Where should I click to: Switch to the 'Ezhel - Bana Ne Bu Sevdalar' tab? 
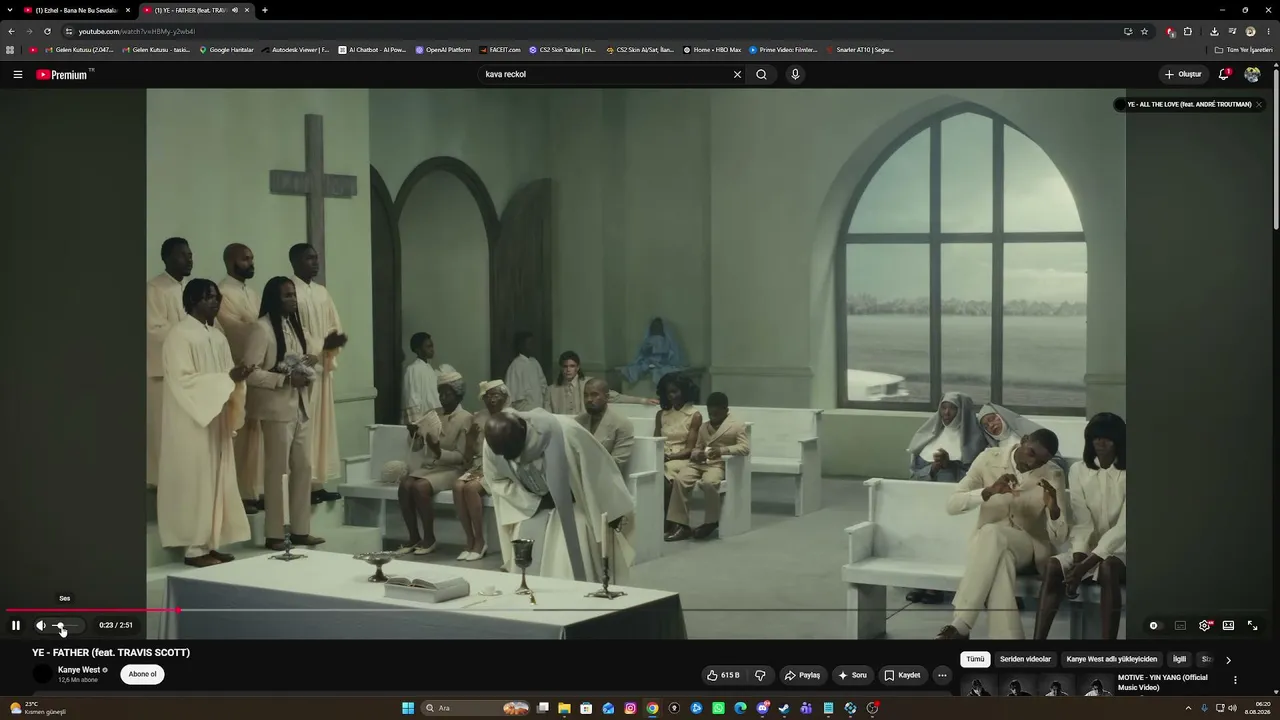76,10
